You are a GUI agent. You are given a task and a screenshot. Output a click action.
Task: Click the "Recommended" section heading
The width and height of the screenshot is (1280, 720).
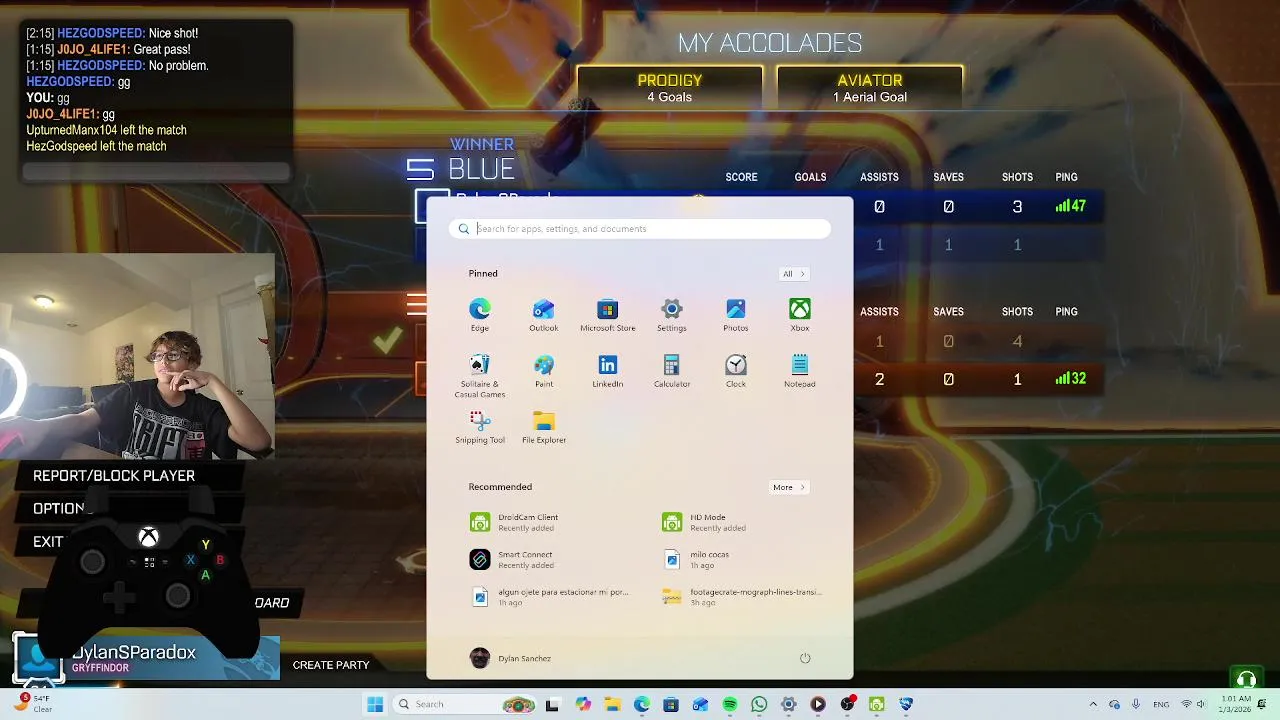(x=500, y=487)
